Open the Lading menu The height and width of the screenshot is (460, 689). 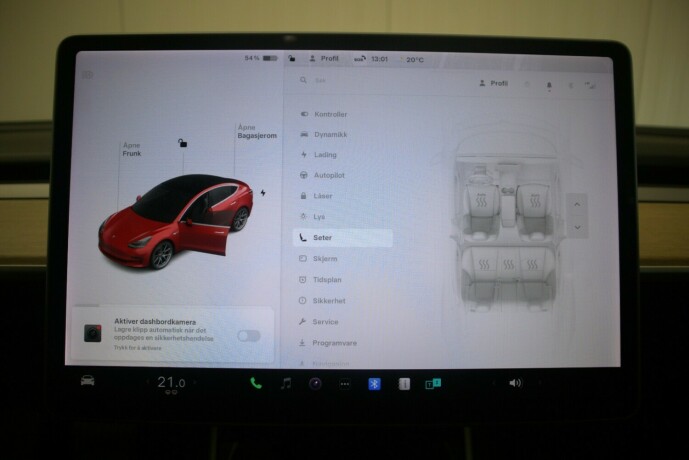[319, 155]
